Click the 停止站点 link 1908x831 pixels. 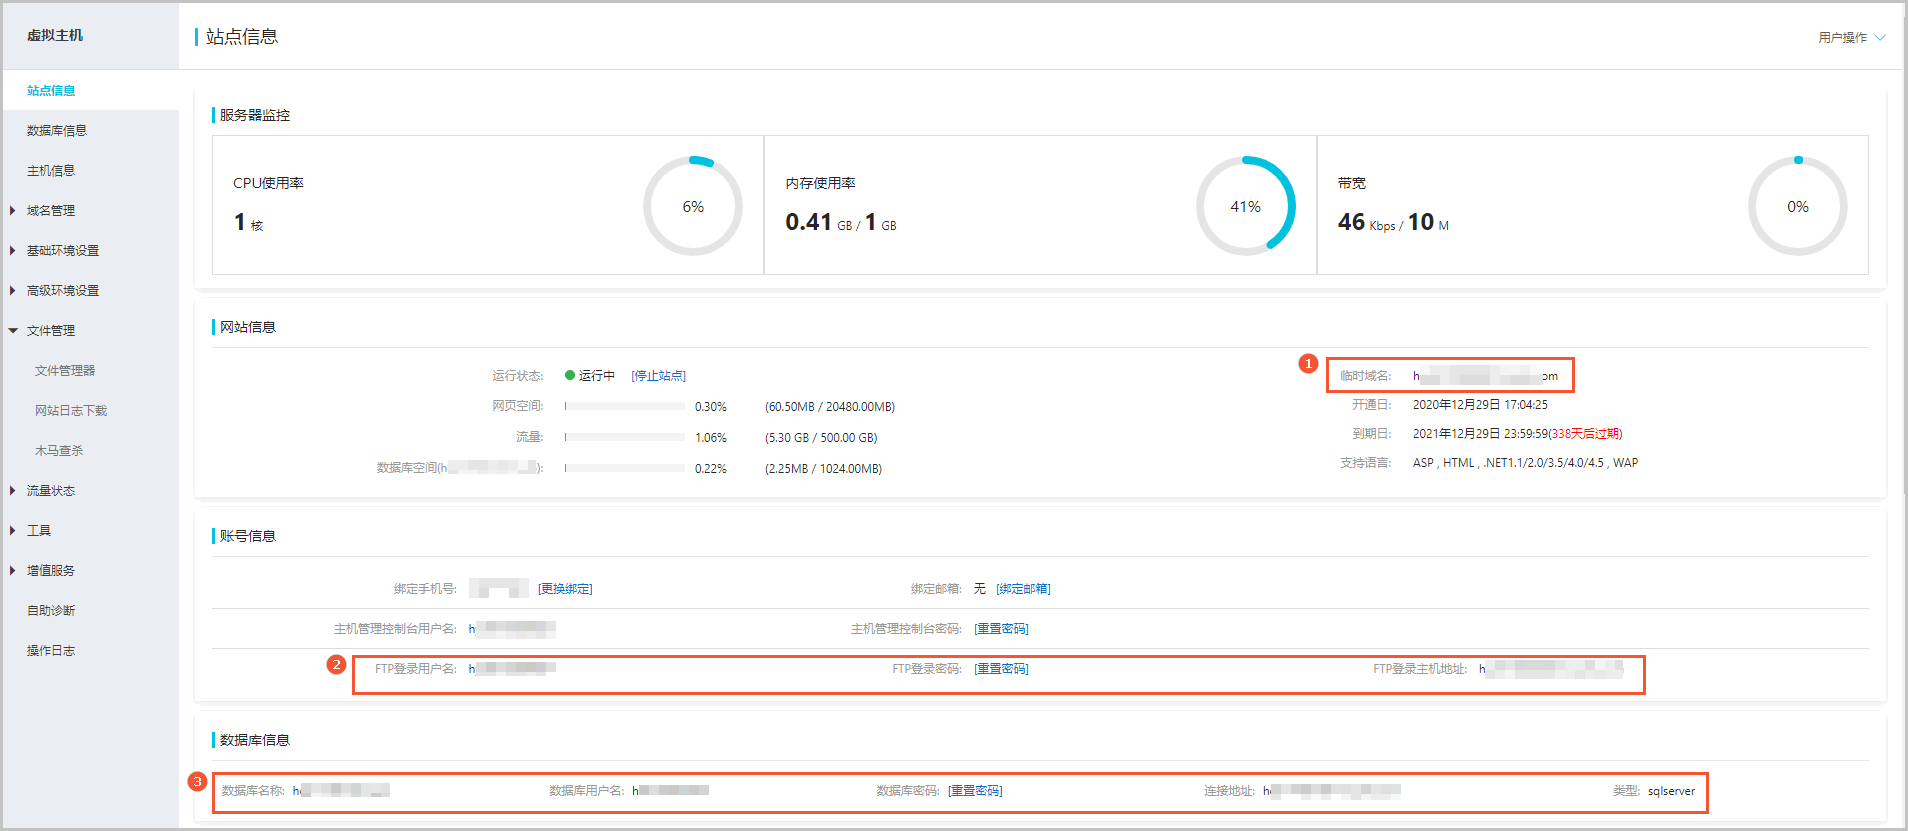[658, 376]
